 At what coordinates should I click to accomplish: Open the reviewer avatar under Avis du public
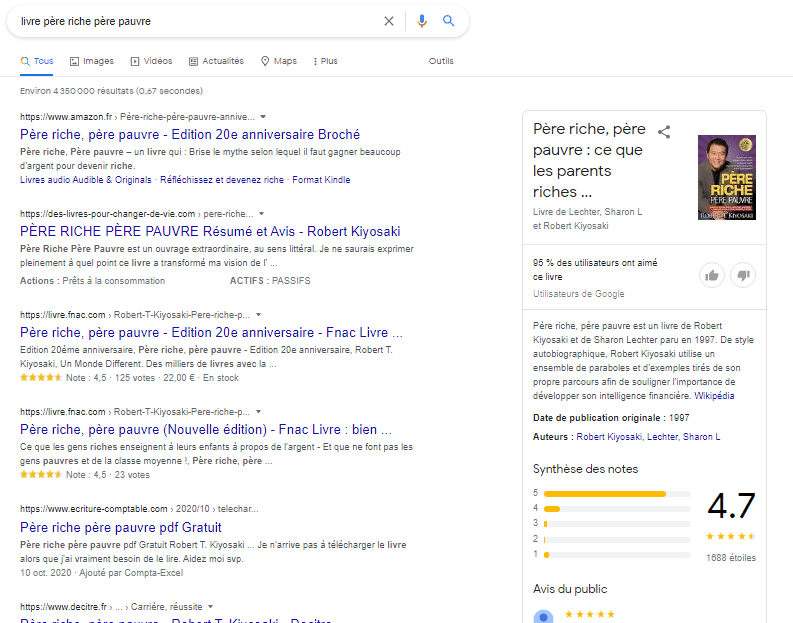click(543, 616)
